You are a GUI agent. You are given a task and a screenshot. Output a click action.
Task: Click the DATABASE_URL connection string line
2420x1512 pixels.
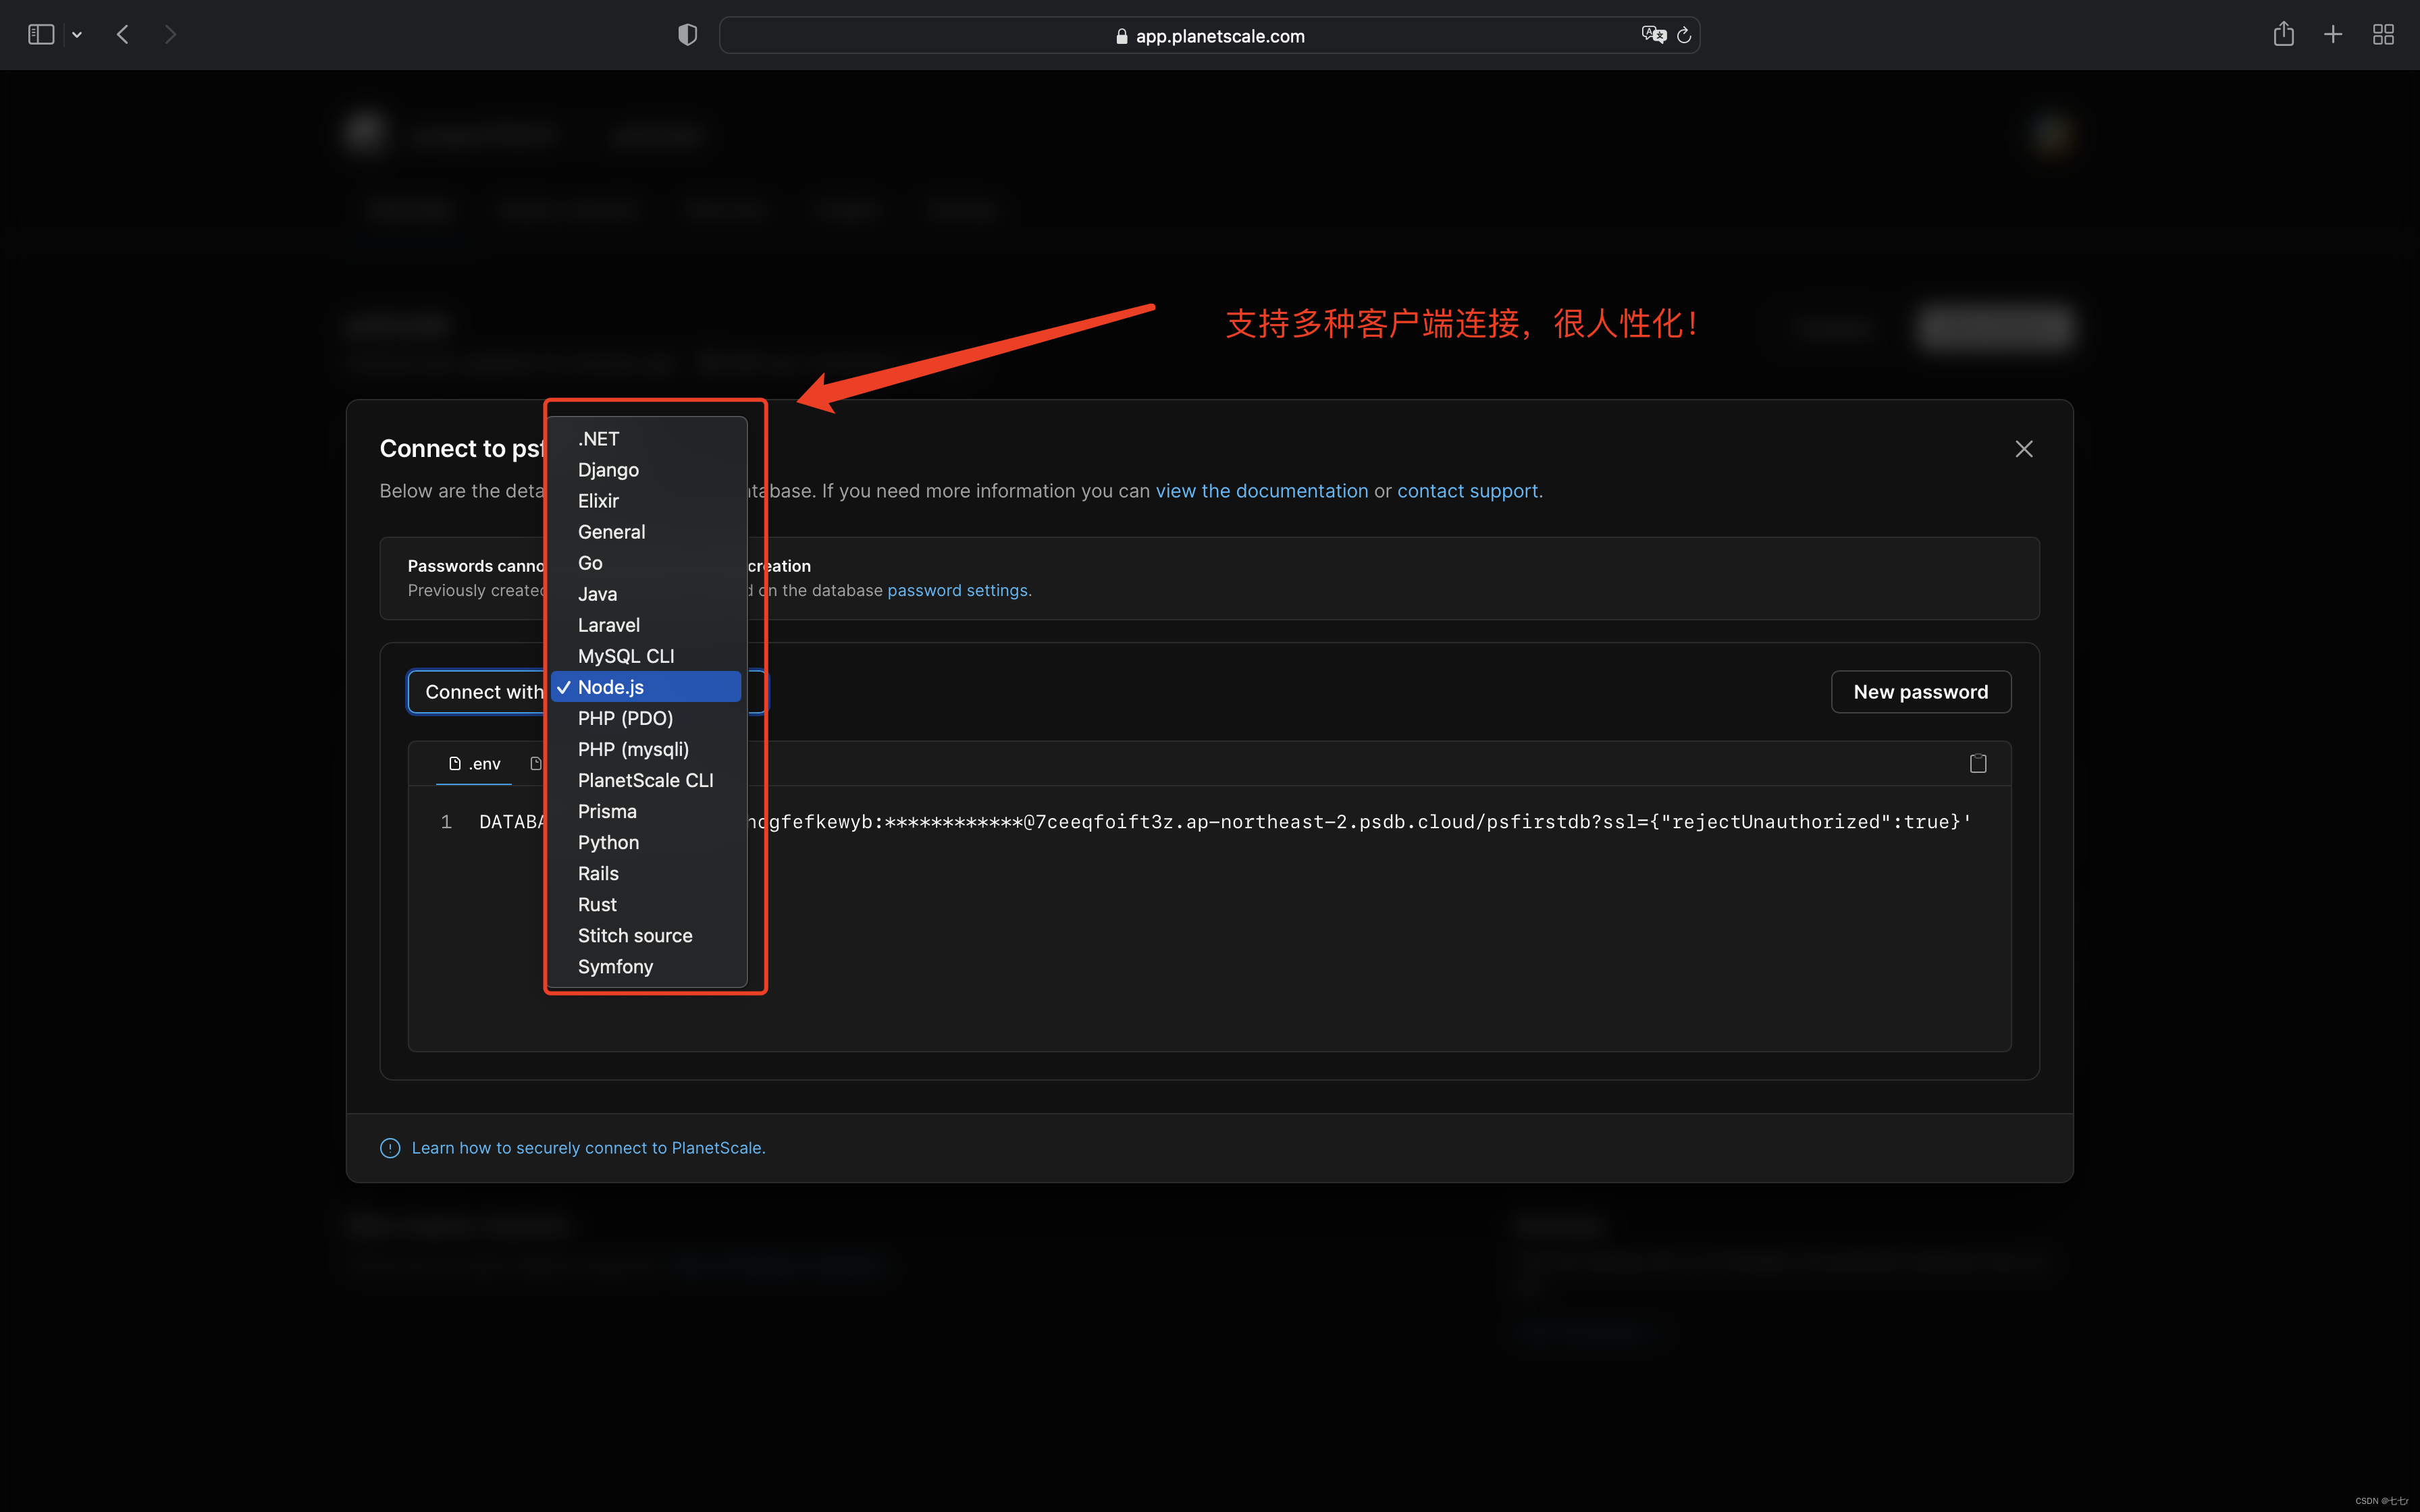coord(1225,821)
